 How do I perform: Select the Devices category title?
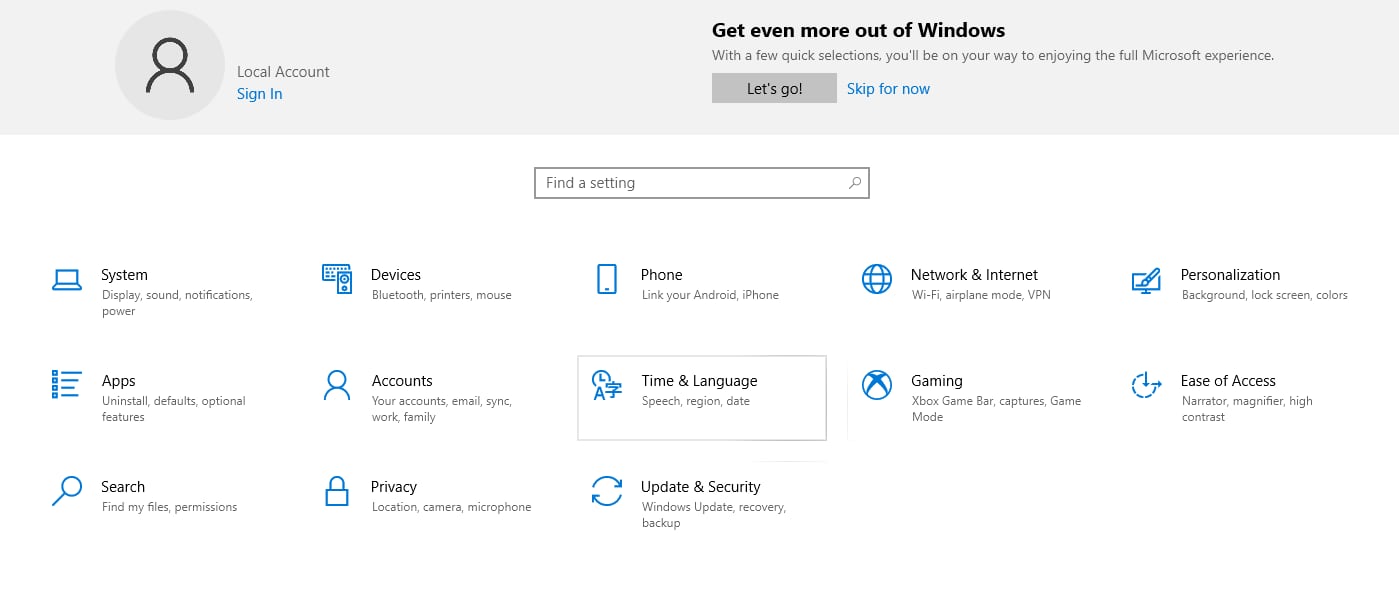click(x=396, y=275)
